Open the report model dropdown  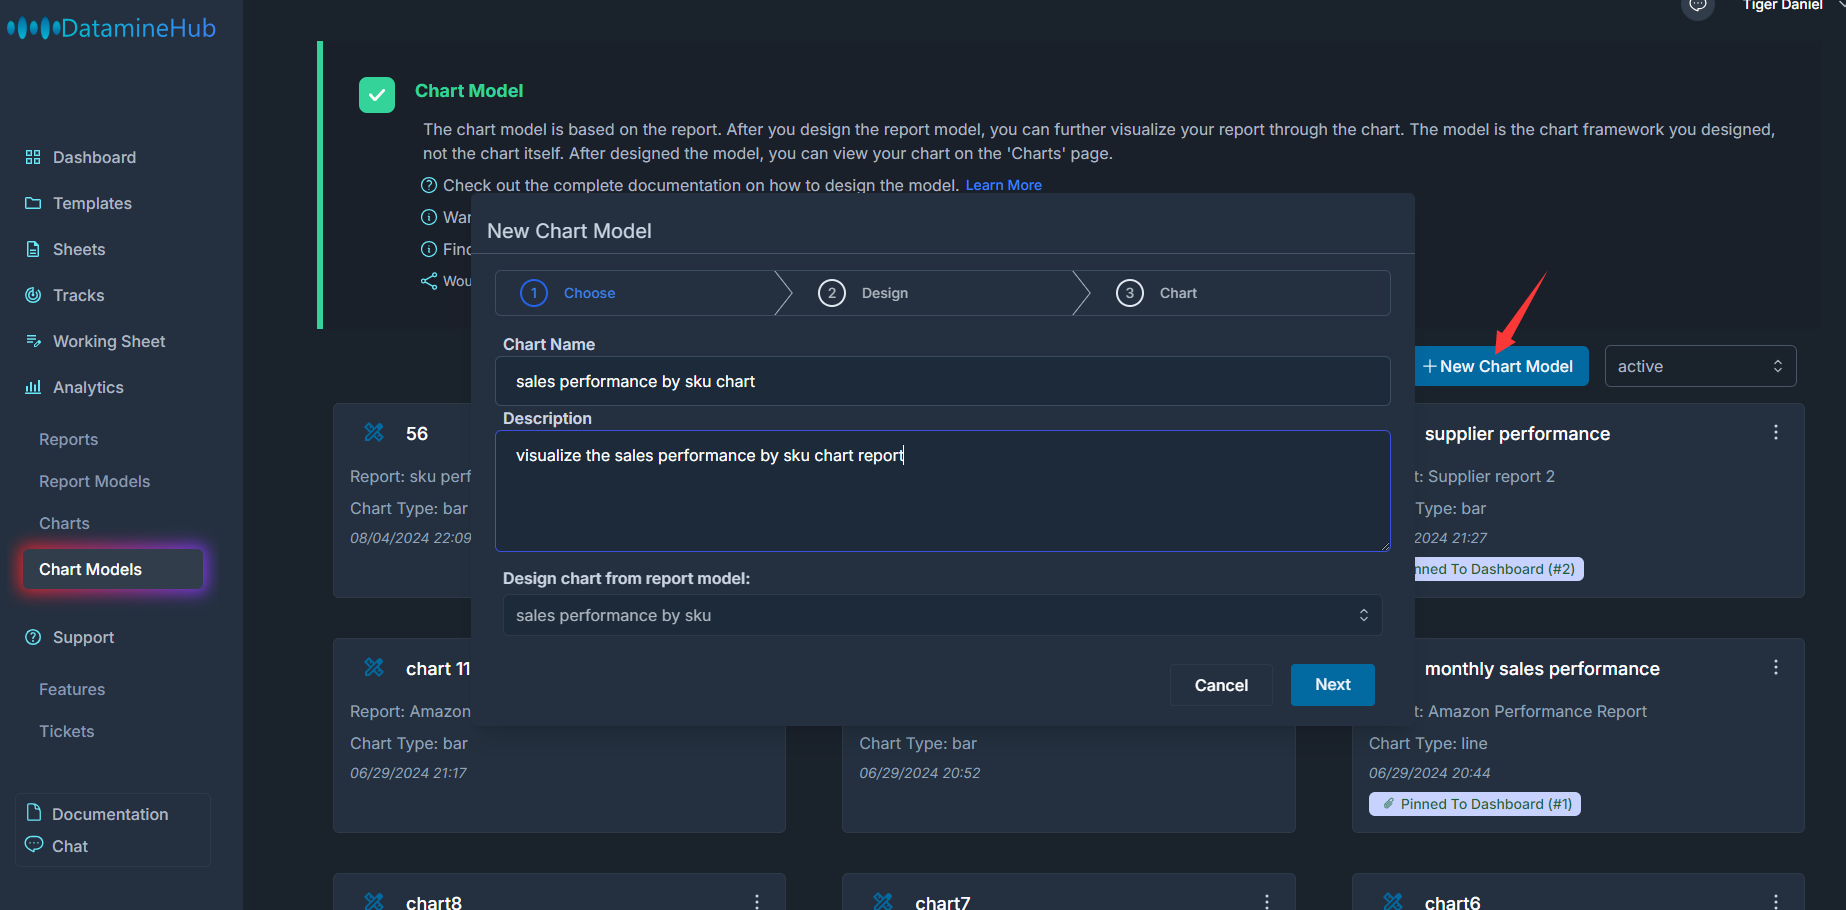tap(942, 615)
